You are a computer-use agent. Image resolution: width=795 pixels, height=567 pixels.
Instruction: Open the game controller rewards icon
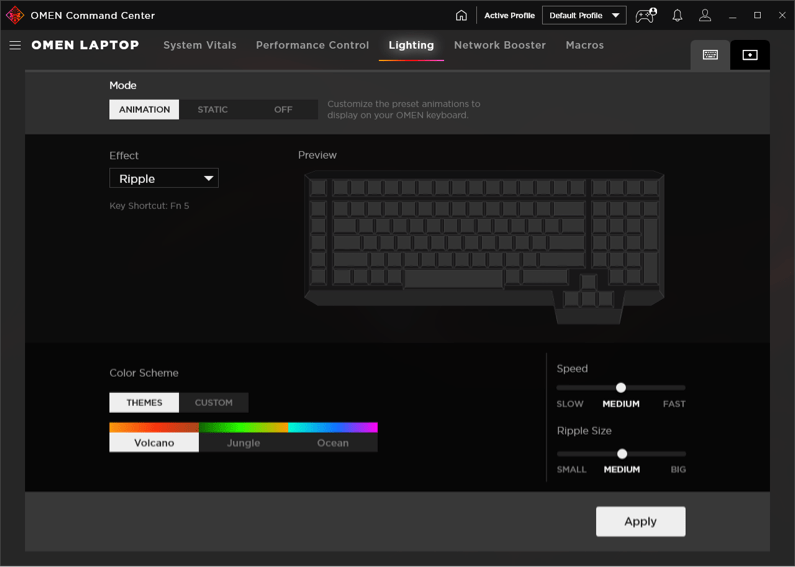tap(645, 16)
